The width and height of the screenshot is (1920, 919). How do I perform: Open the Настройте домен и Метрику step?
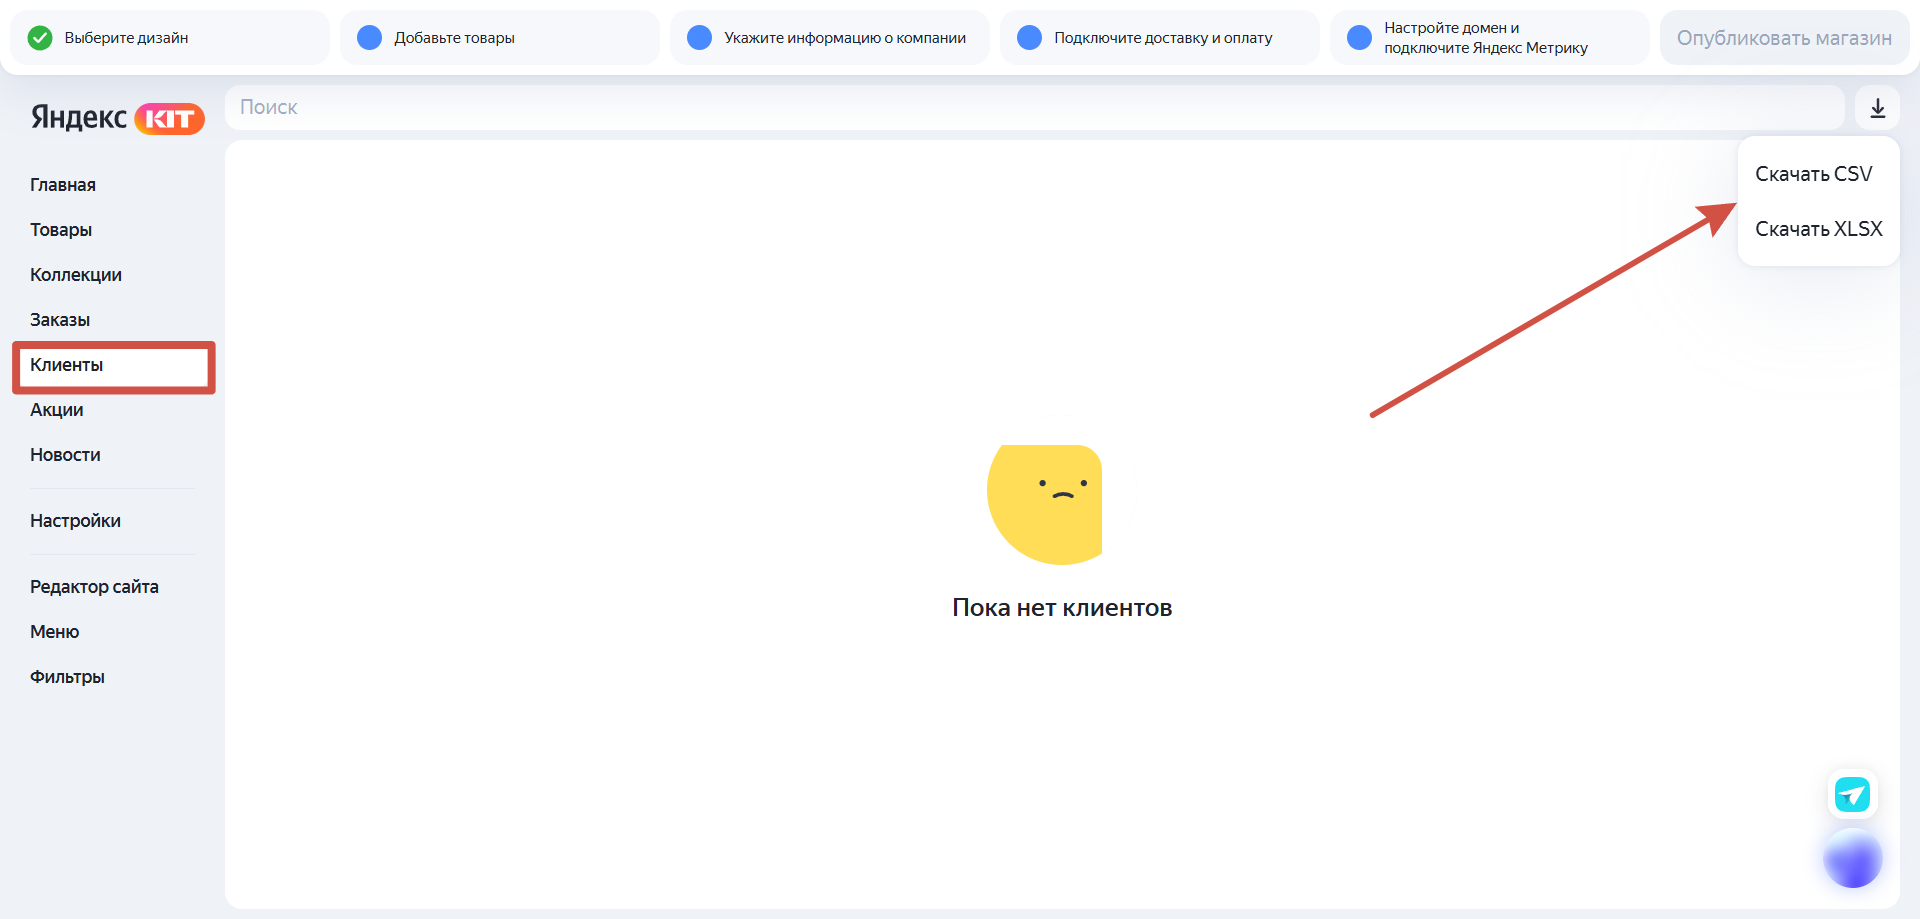(1490, 38)
